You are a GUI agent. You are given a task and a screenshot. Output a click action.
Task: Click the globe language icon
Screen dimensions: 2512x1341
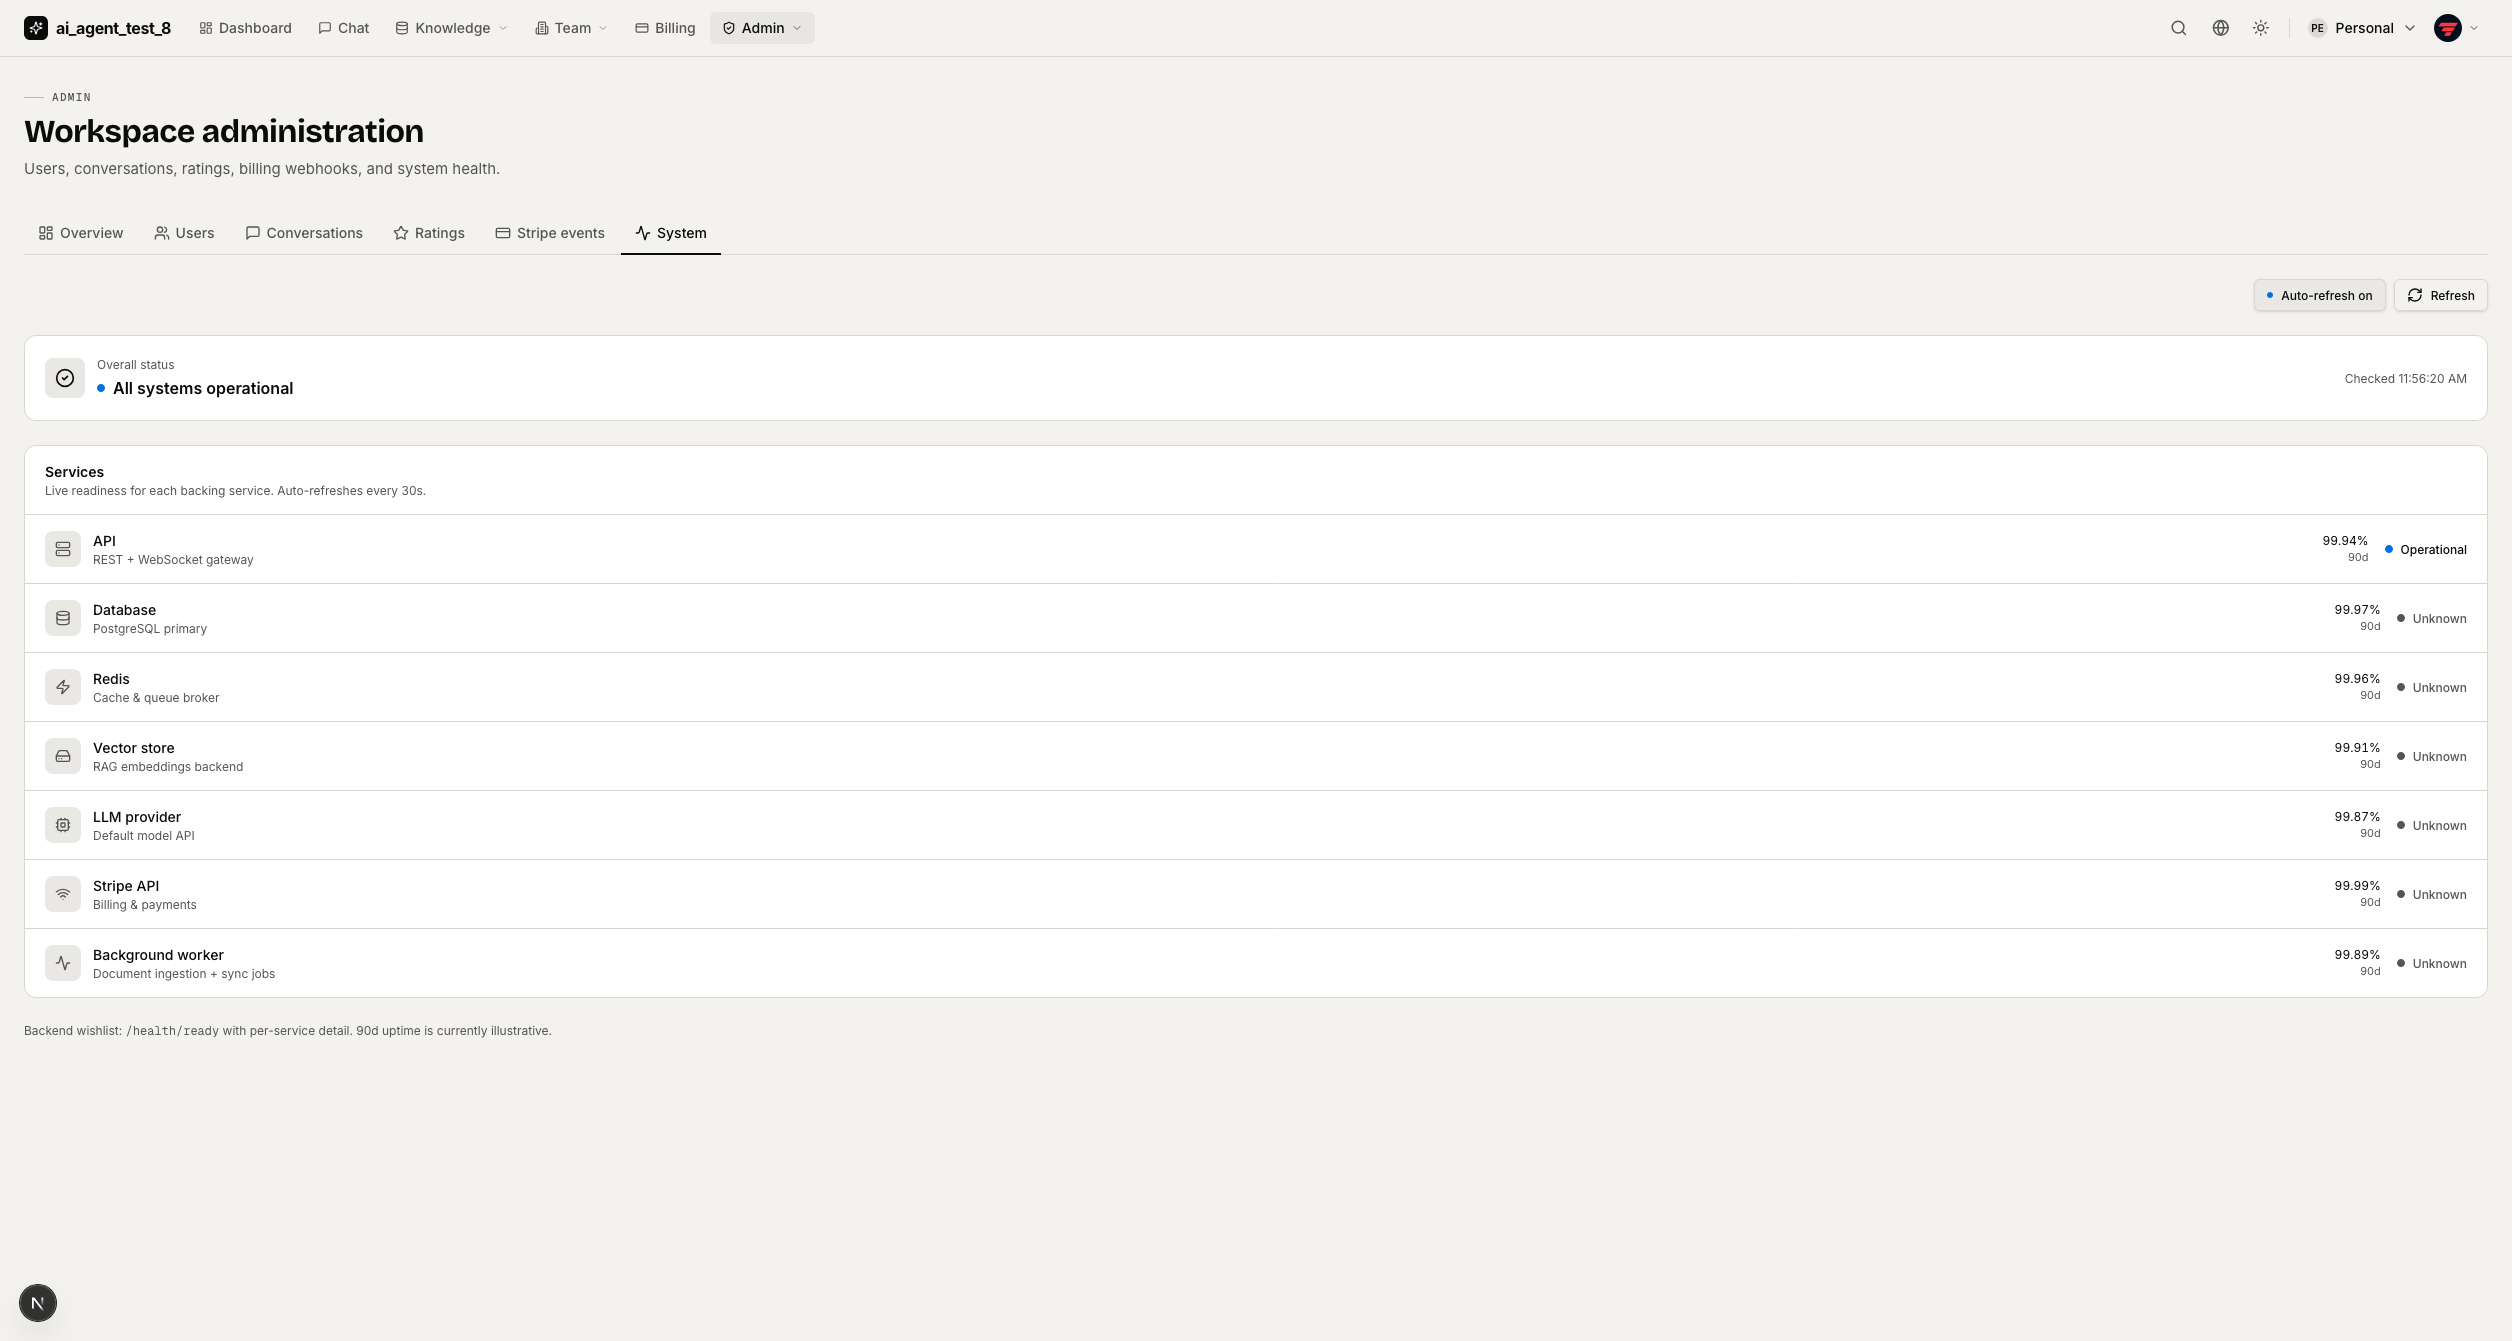pyautogui.click(x=2221, y=28)
